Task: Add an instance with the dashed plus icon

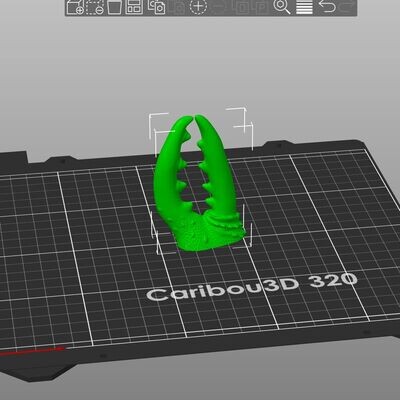Action: (x=198, y=6)
